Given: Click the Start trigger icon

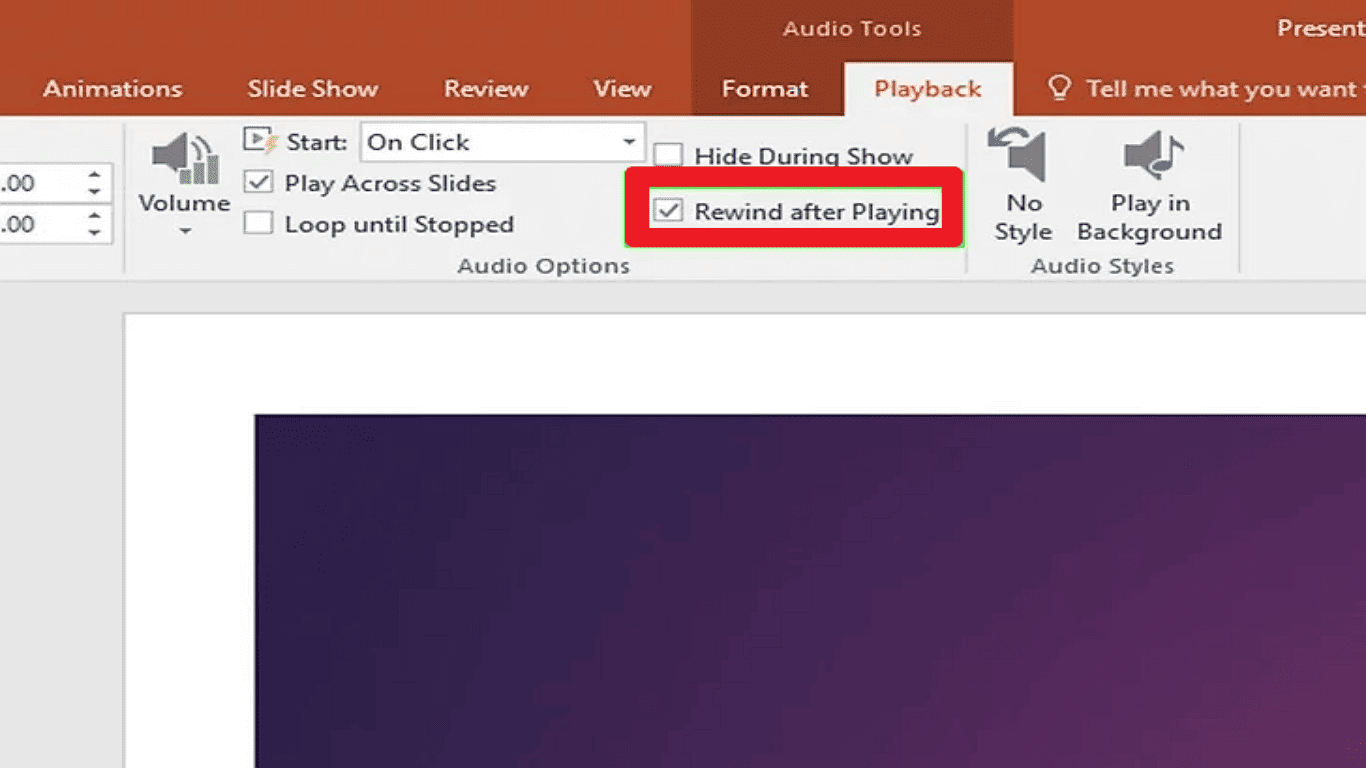Looking at the screenshot, I should pyautogui.click(x=261, y=141).
